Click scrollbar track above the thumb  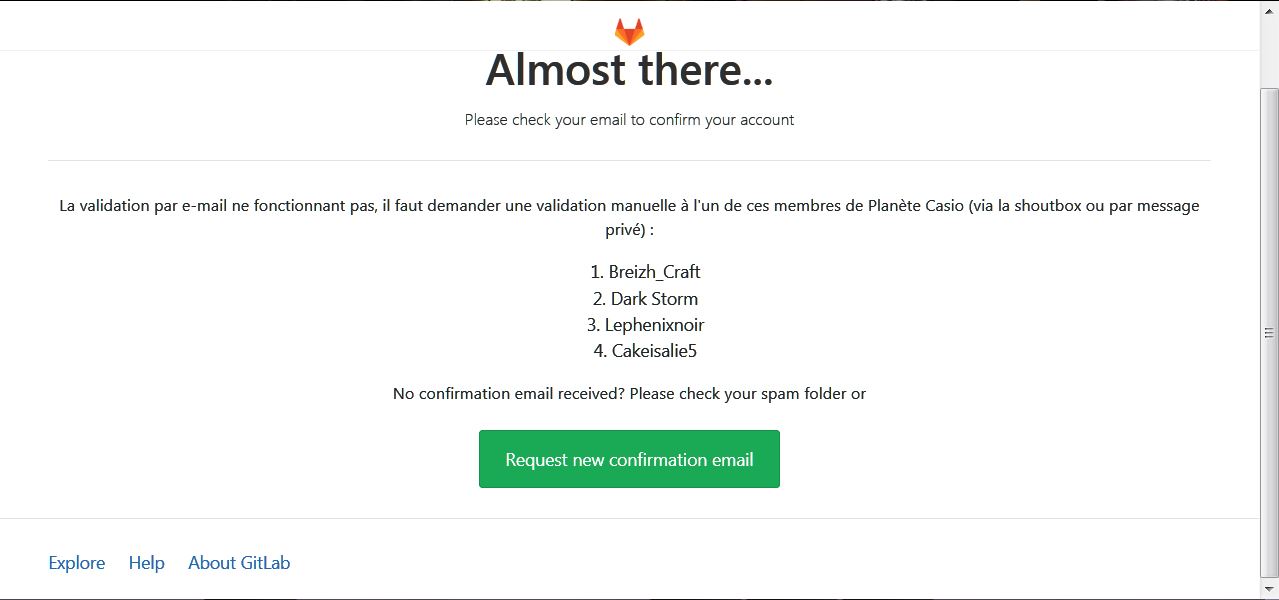tap(1269, 53)
